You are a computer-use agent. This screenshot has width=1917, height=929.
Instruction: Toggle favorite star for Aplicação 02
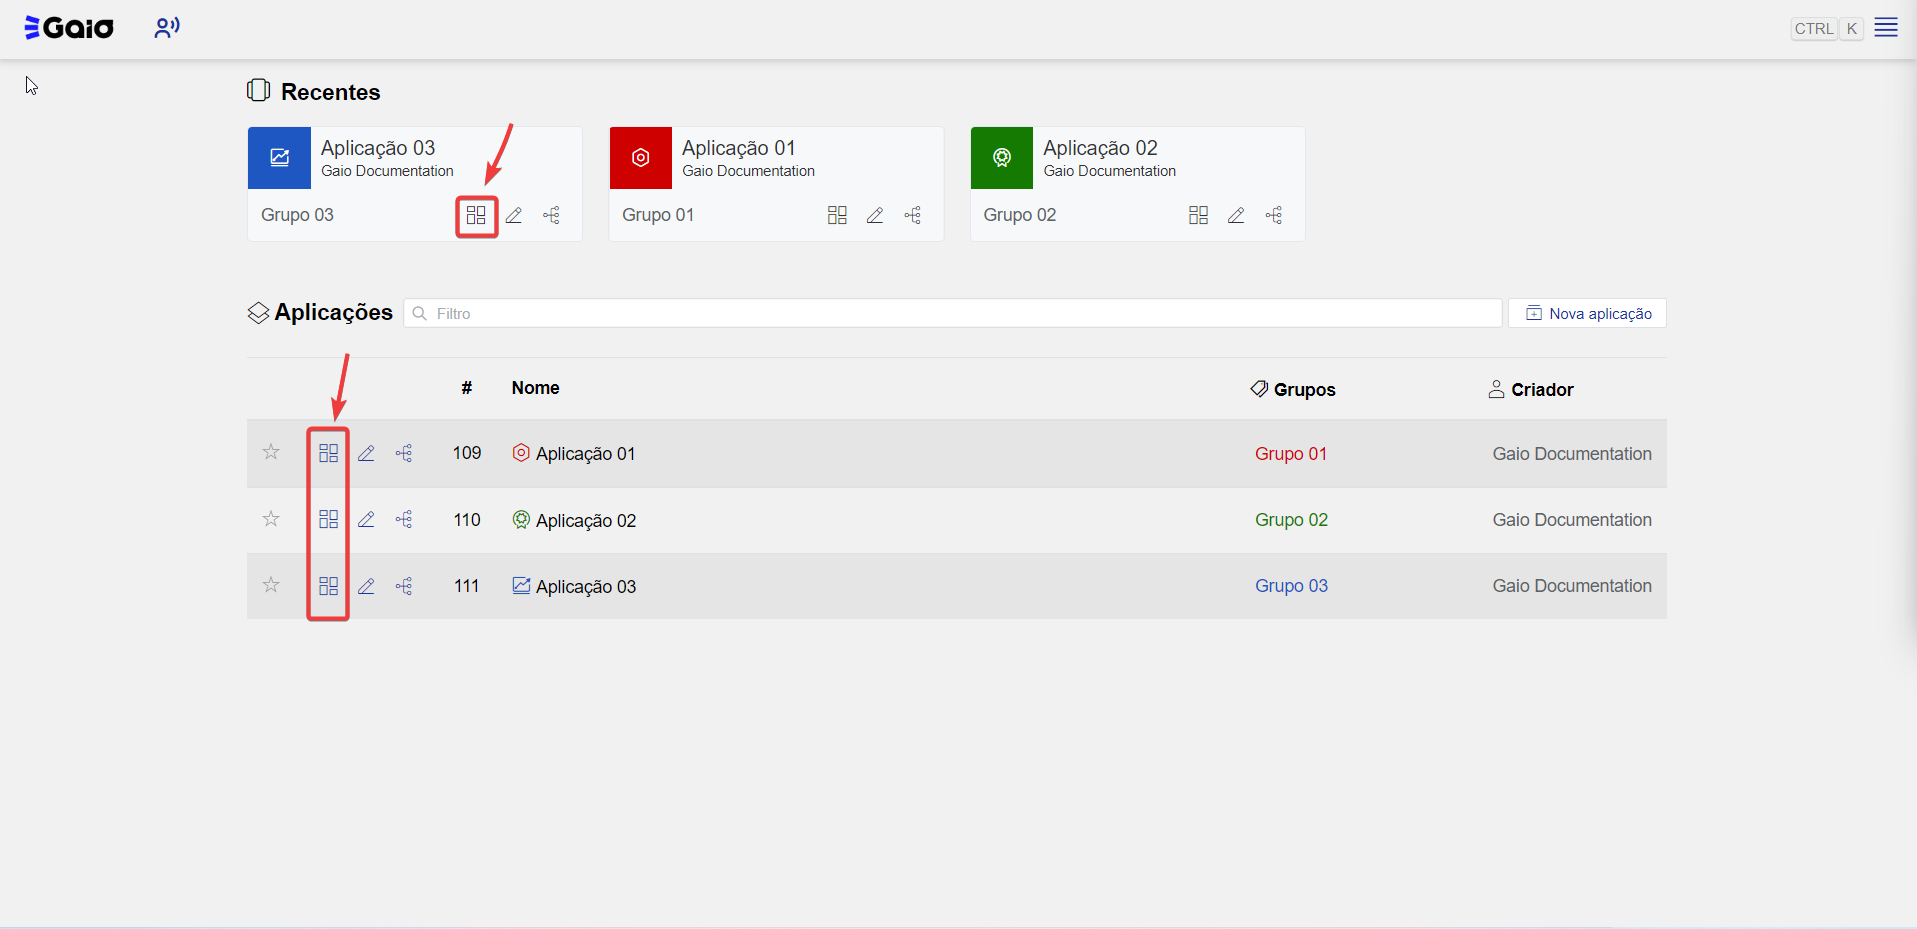coord(271,518)
